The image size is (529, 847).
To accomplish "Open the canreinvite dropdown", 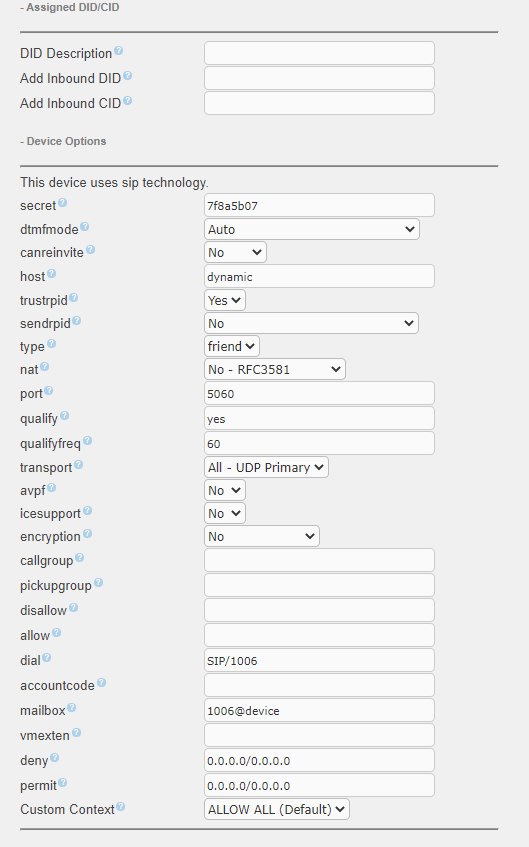I will pos(235,252).
